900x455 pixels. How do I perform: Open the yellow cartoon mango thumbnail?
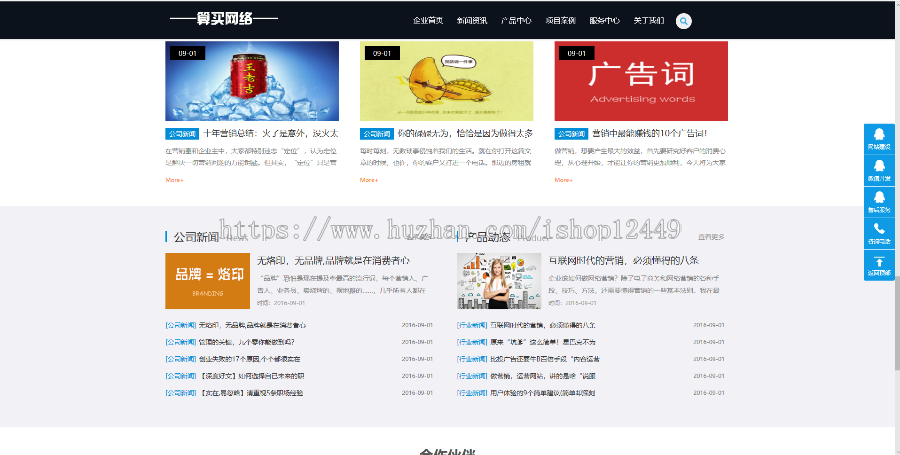[x=447, y=81]
